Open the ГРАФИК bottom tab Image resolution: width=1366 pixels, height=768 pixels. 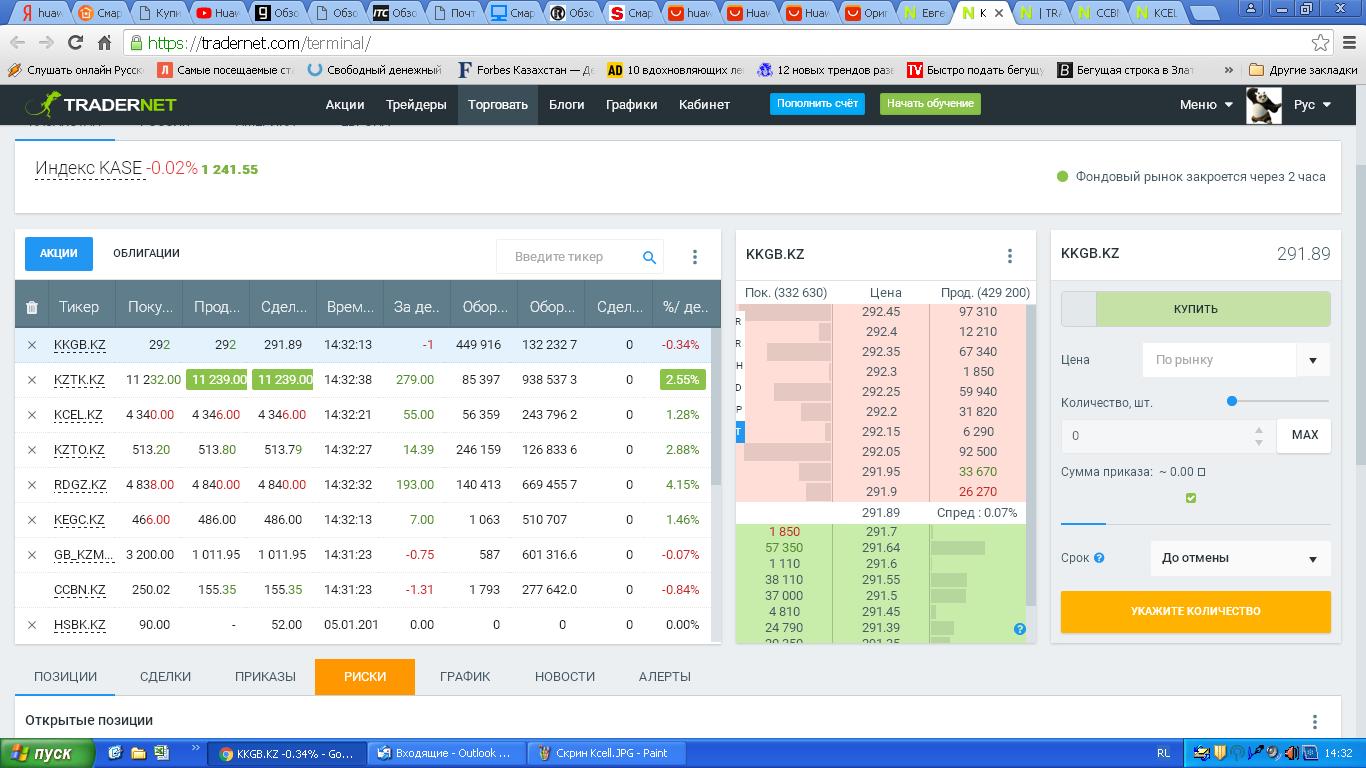[465, 677]
